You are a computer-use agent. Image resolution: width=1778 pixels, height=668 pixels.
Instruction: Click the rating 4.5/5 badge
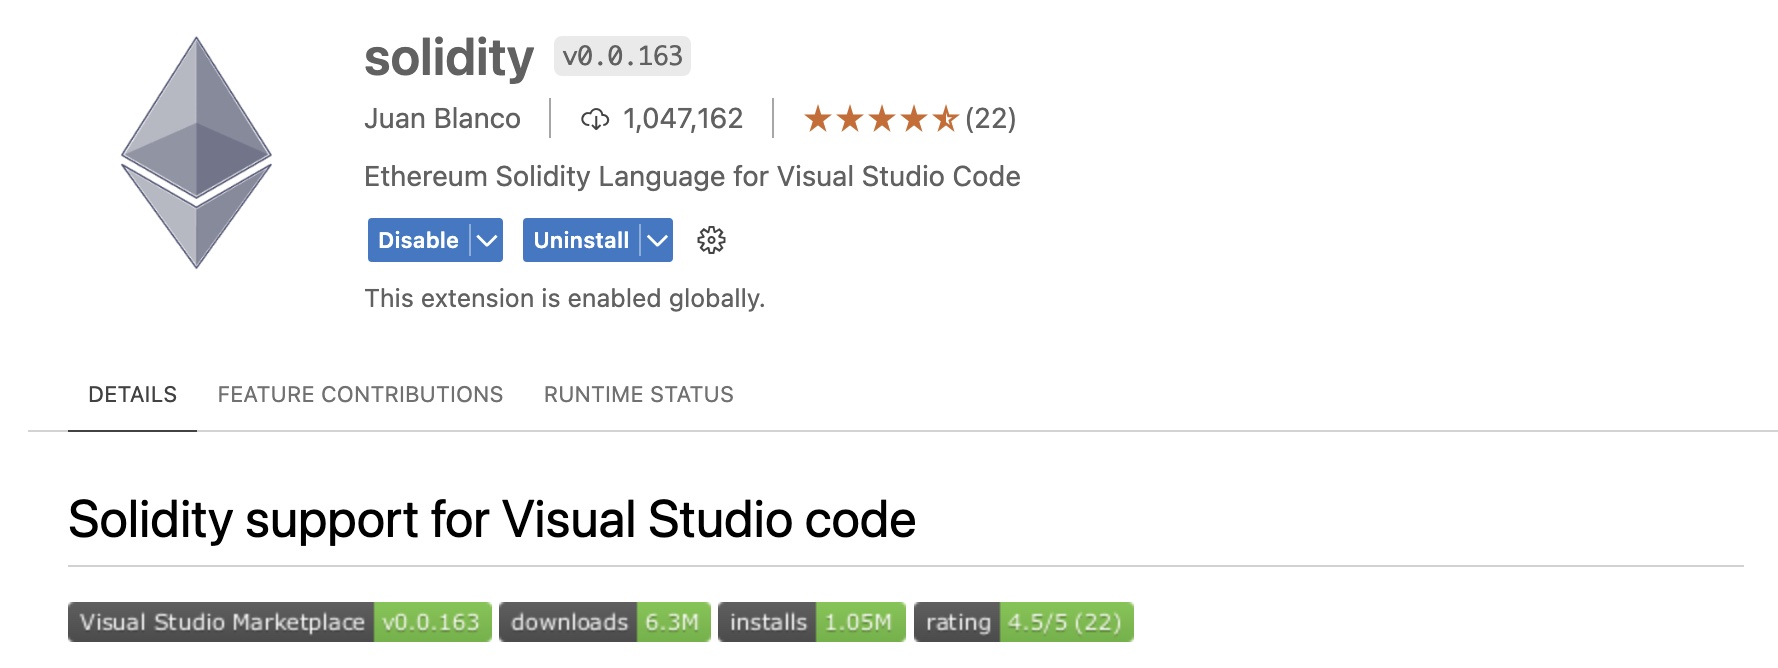pyautogui.click(x=1023, y=622)
